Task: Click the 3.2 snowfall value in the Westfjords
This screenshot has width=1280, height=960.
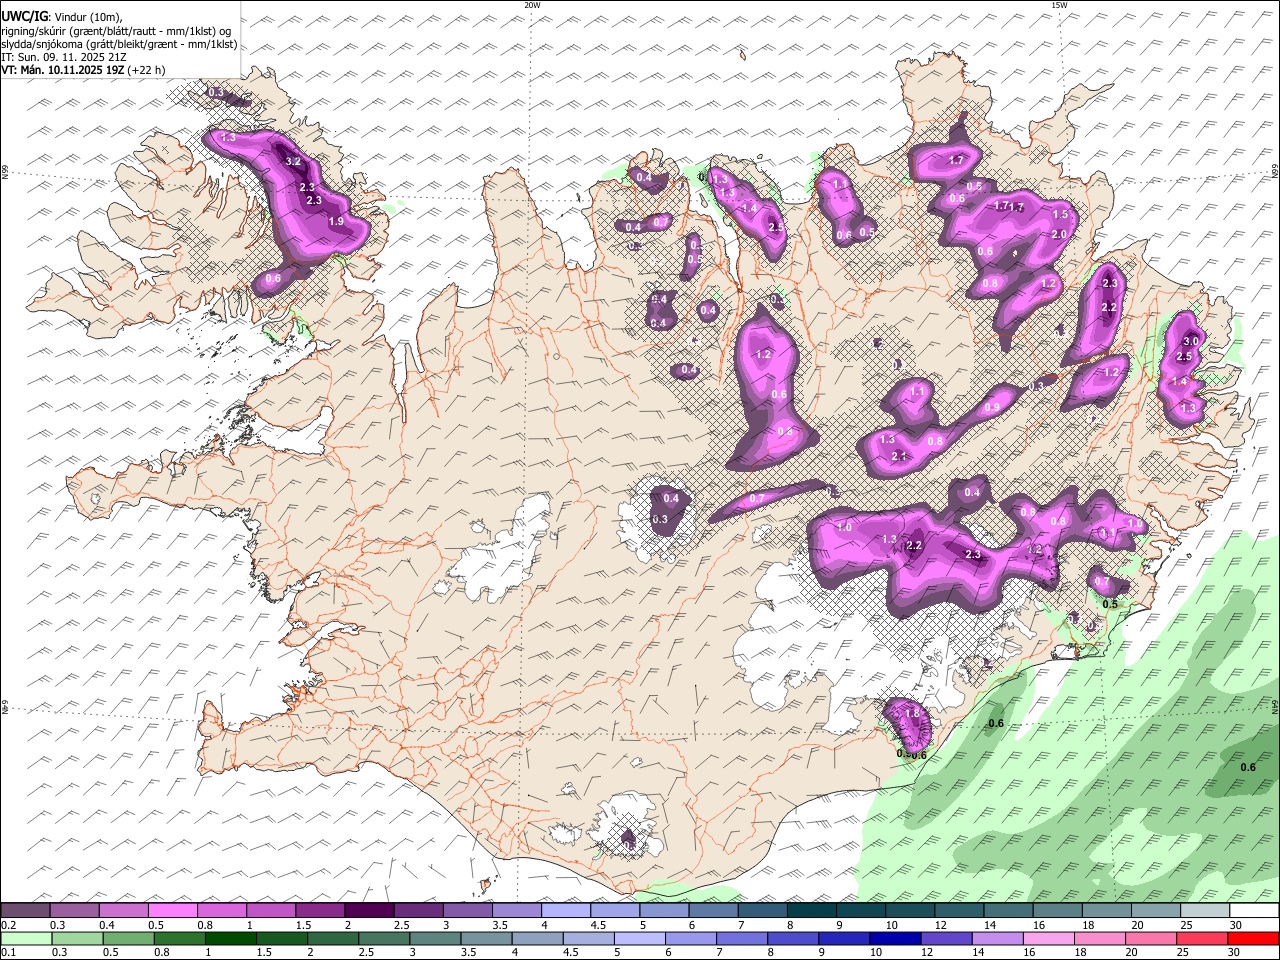Action: click(x=293, y=161)
